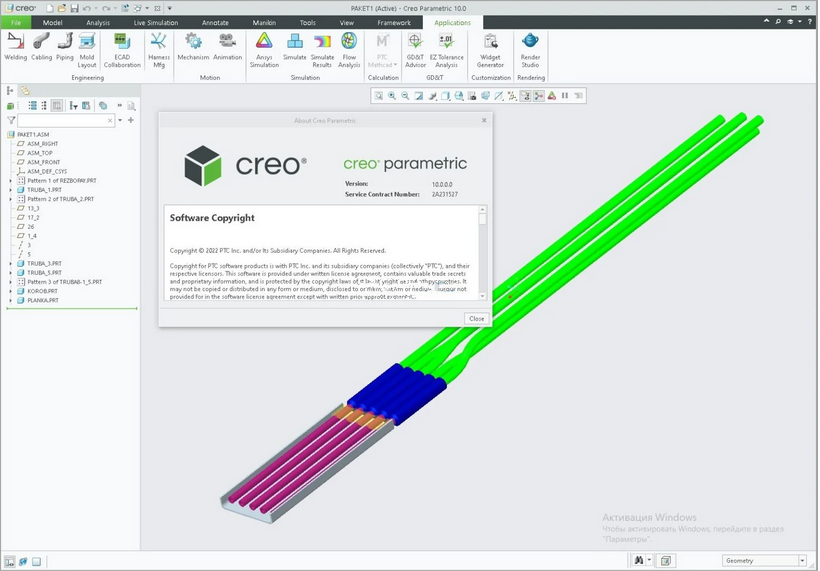Select PAKET1.ASM root in tree

point(28,134)
